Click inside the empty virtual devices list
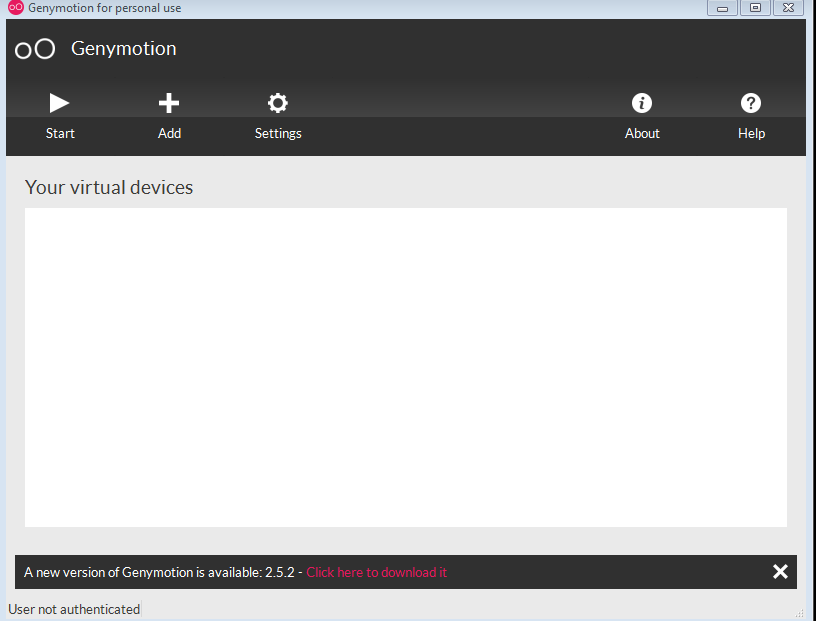This screenshot has height=621, width=816. (x=405, y=367)
